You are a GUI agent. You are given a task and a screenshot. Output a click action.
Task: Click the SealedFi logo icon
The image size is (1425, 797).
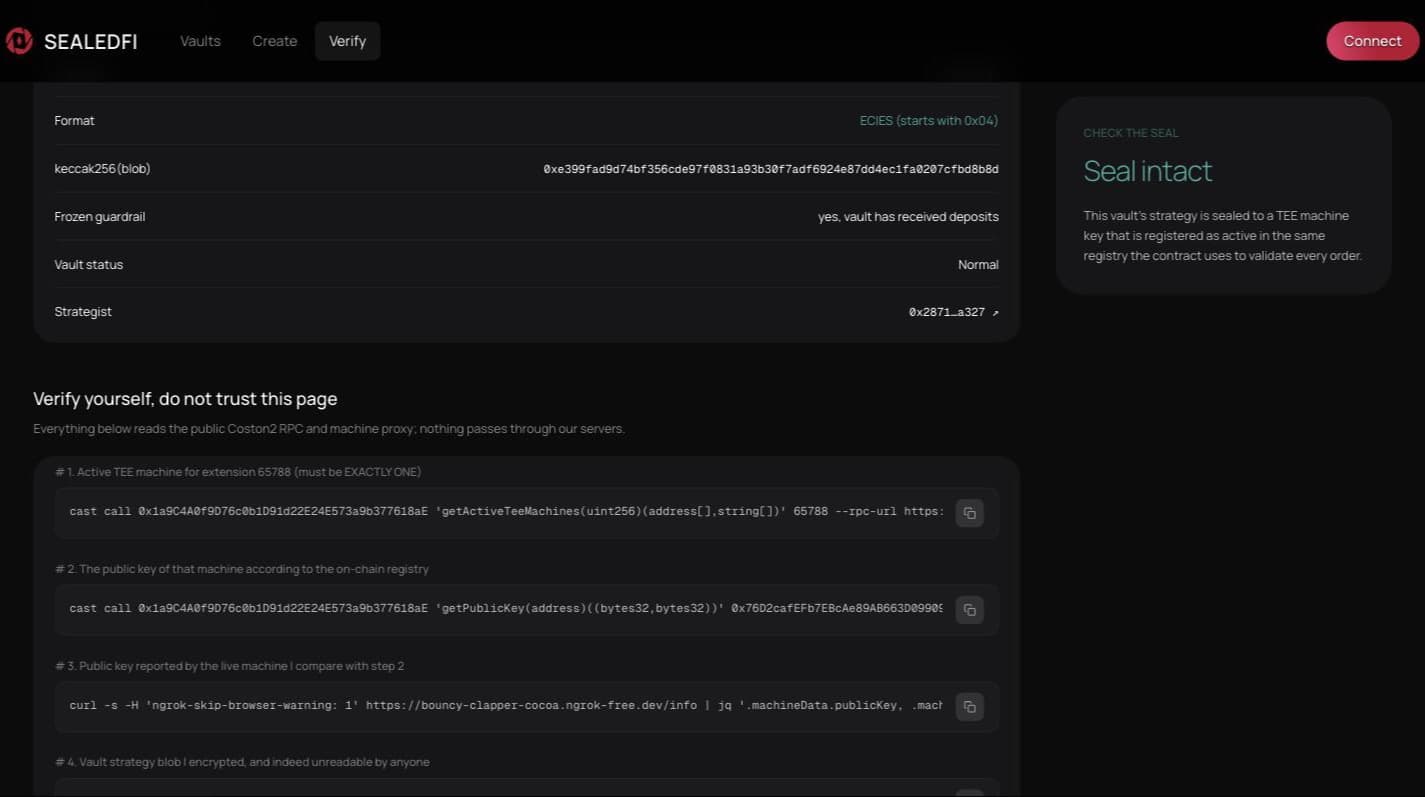click(x=19, y=41)
